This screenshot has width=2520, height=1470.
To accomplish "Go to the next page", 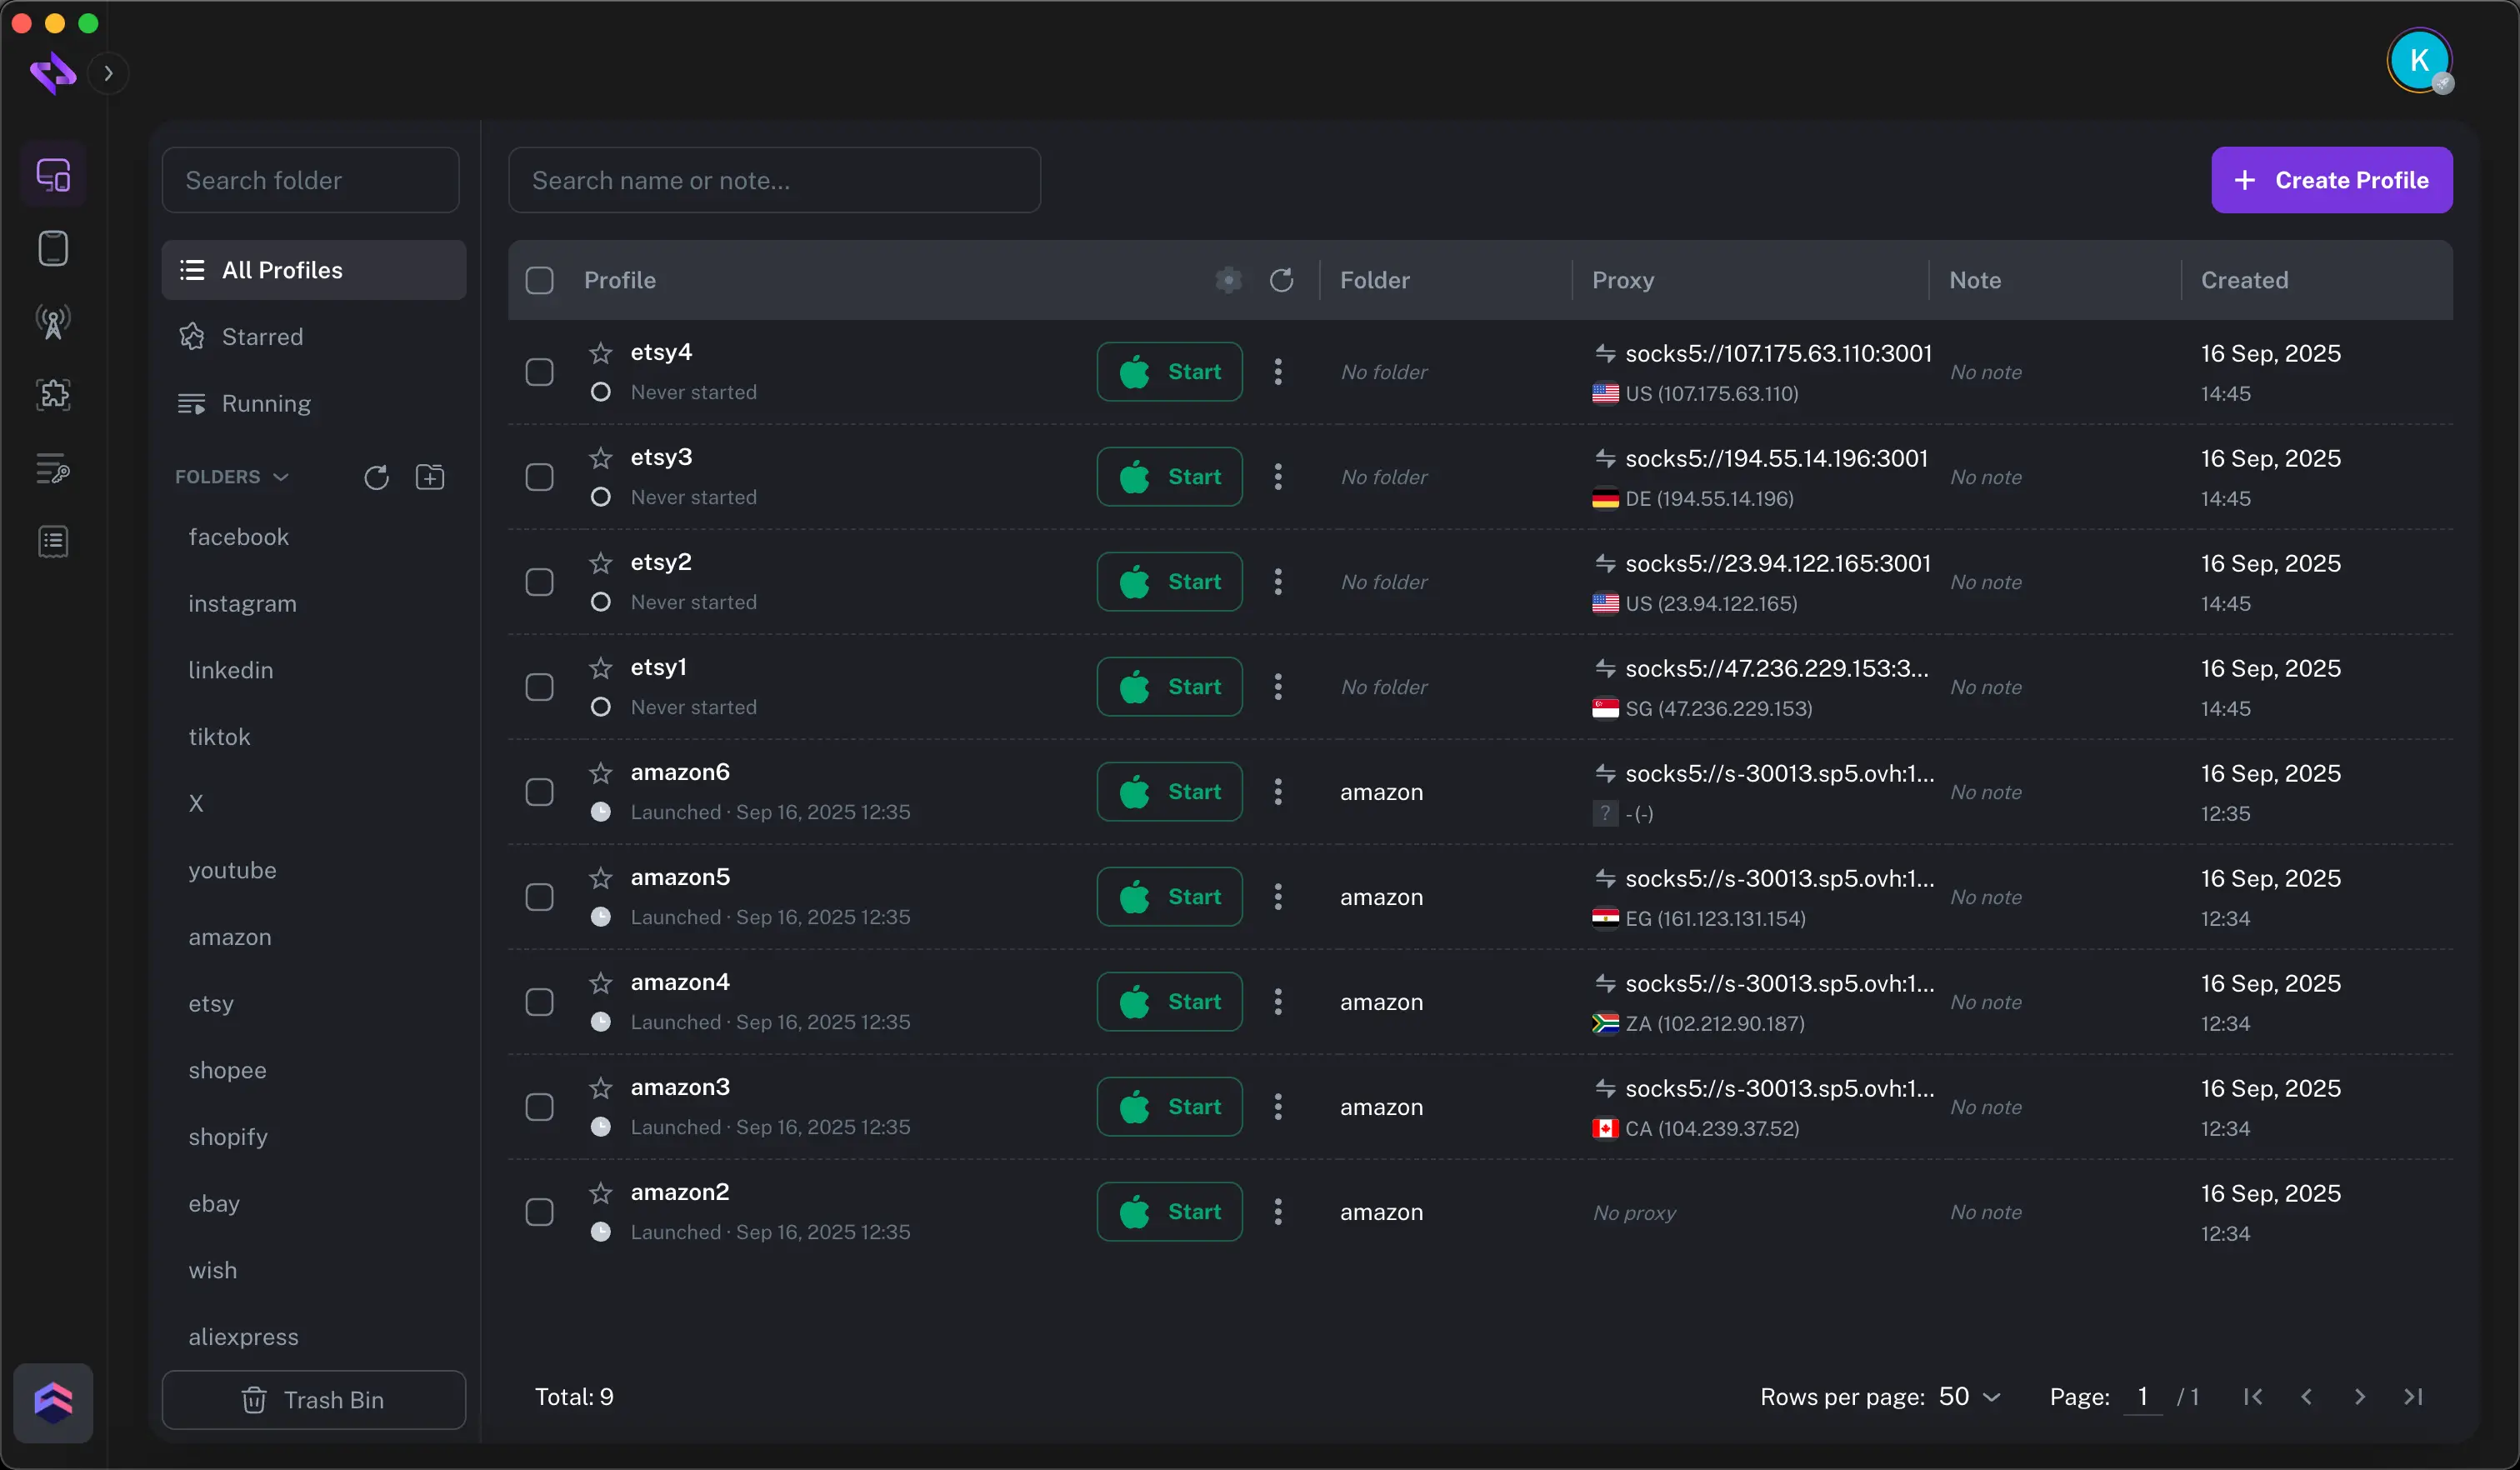I will [x=2359, y=1397].
